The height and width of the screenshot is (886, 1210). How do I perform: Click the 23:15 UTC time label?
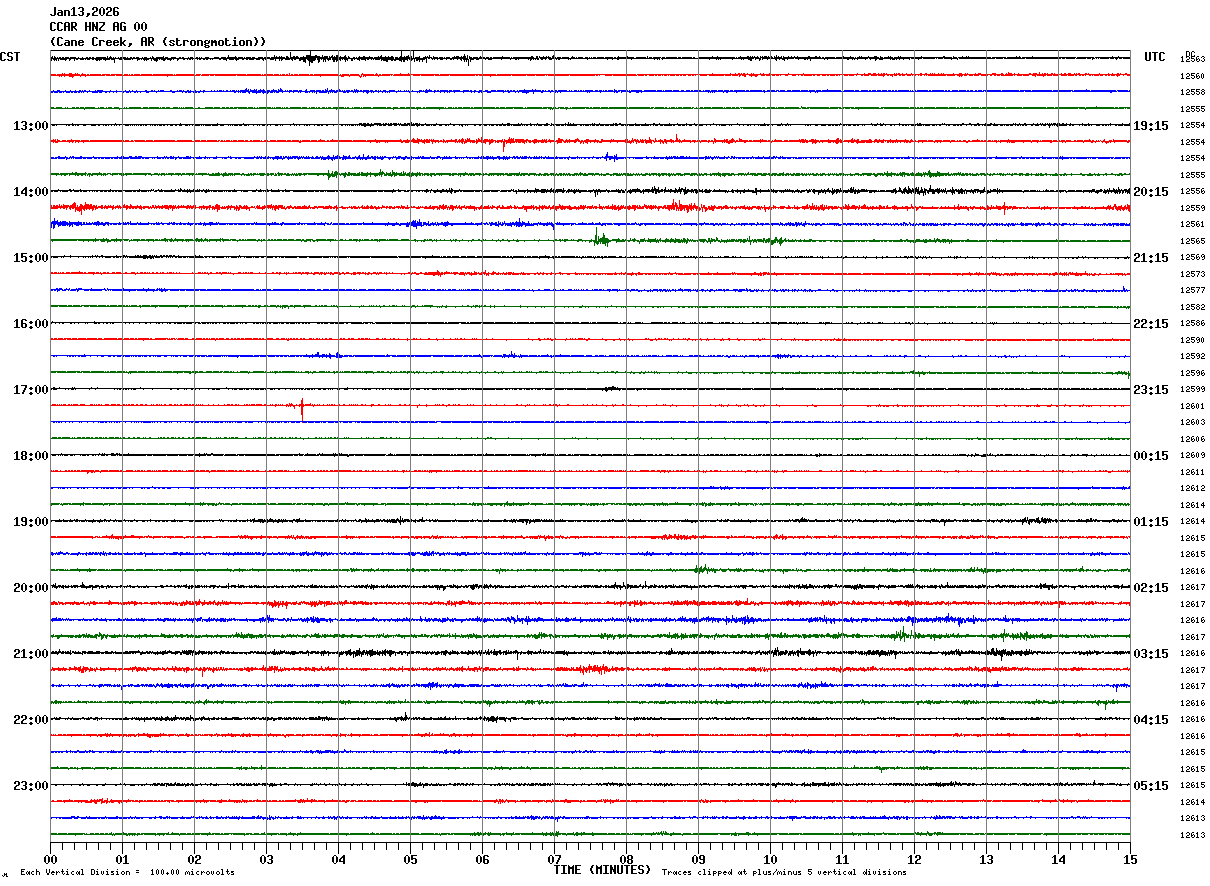(x=1150, y=390)
